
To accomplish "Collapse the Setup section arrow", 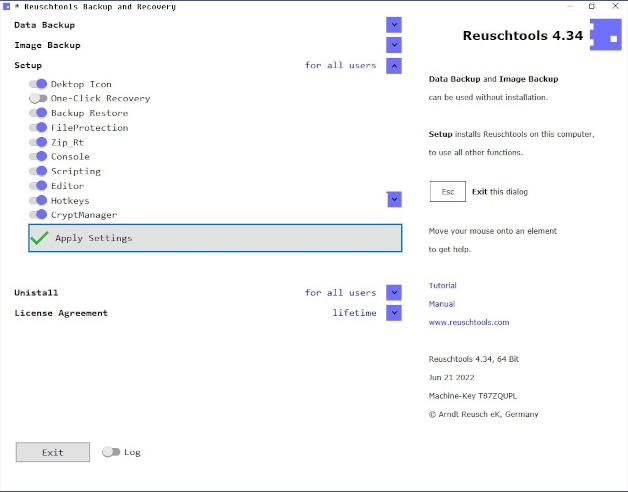I will [x=394, y=66].
